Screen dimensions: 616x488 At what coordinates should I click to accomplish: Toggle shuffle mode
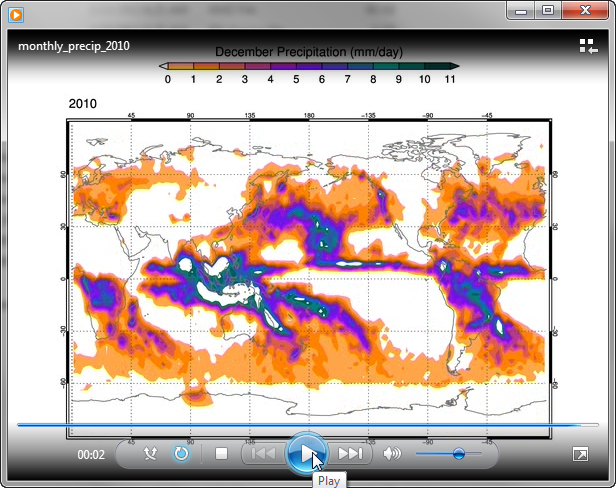(151, 454)
